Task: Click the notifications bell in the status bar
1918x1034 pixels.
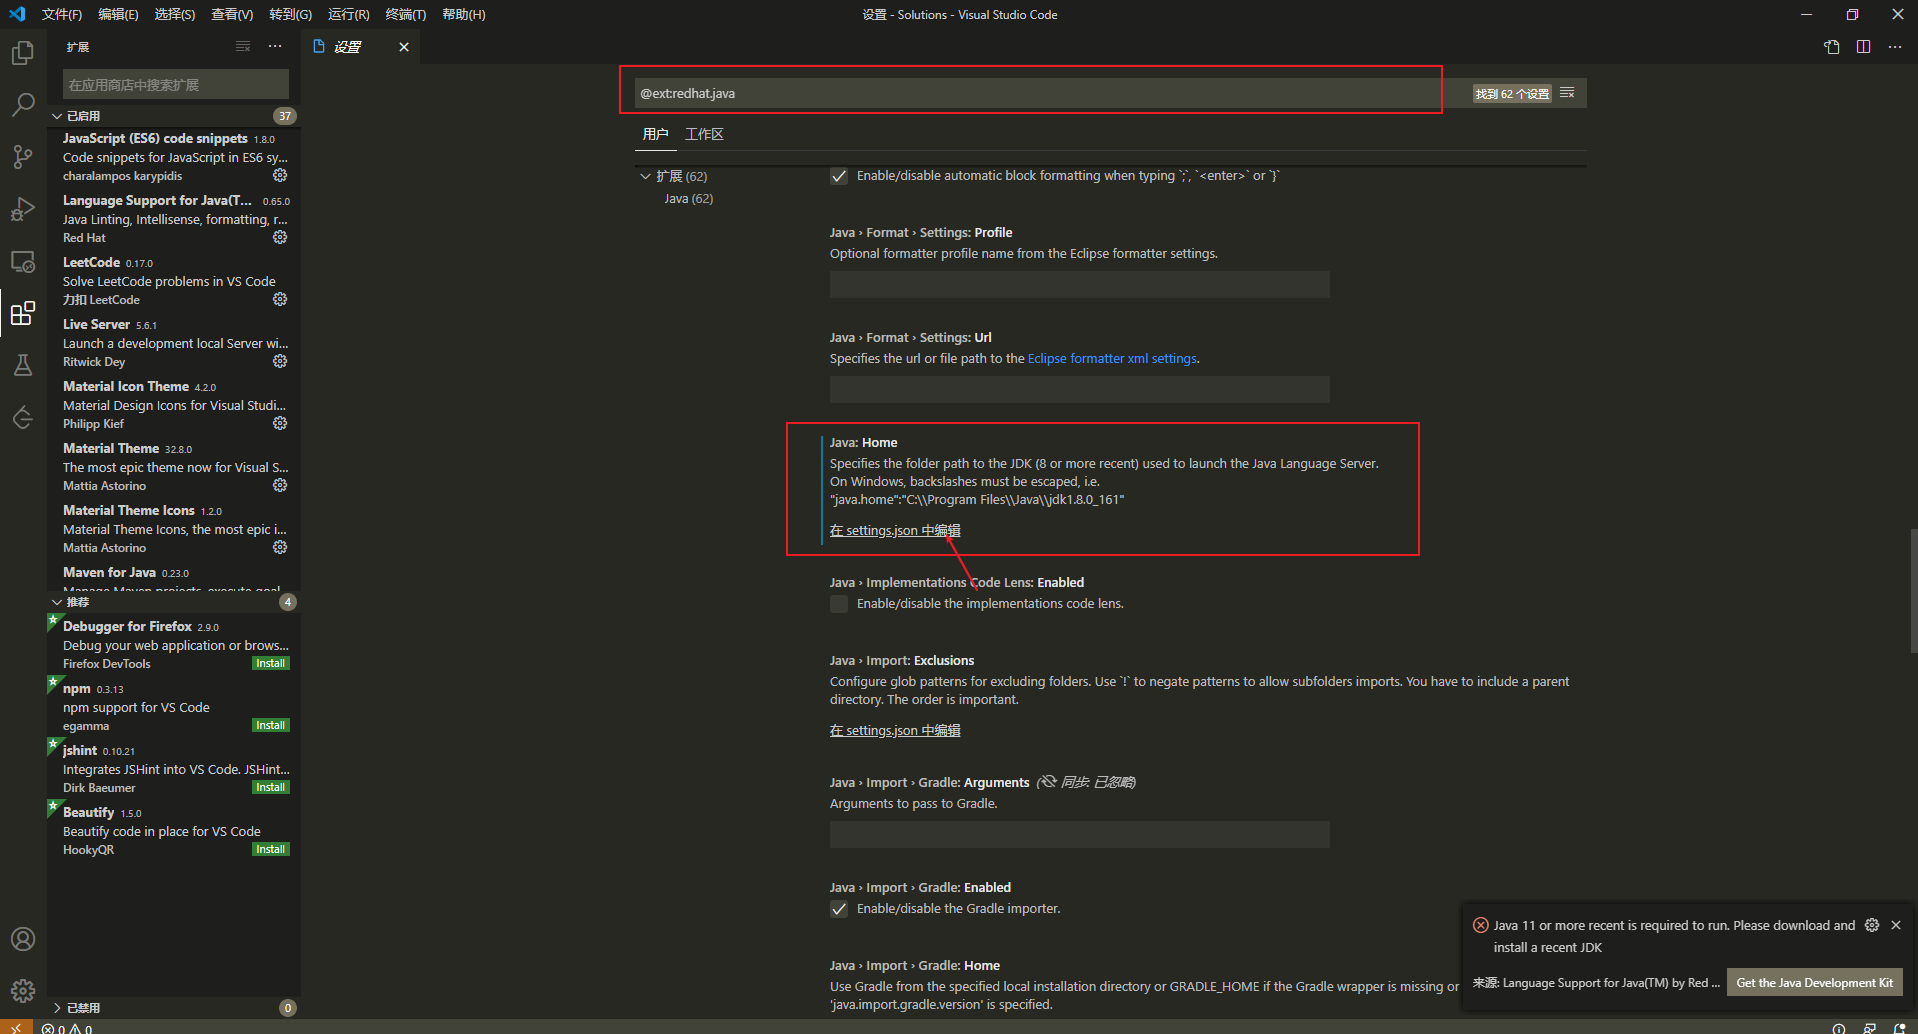Action: pos(1899,1028)
